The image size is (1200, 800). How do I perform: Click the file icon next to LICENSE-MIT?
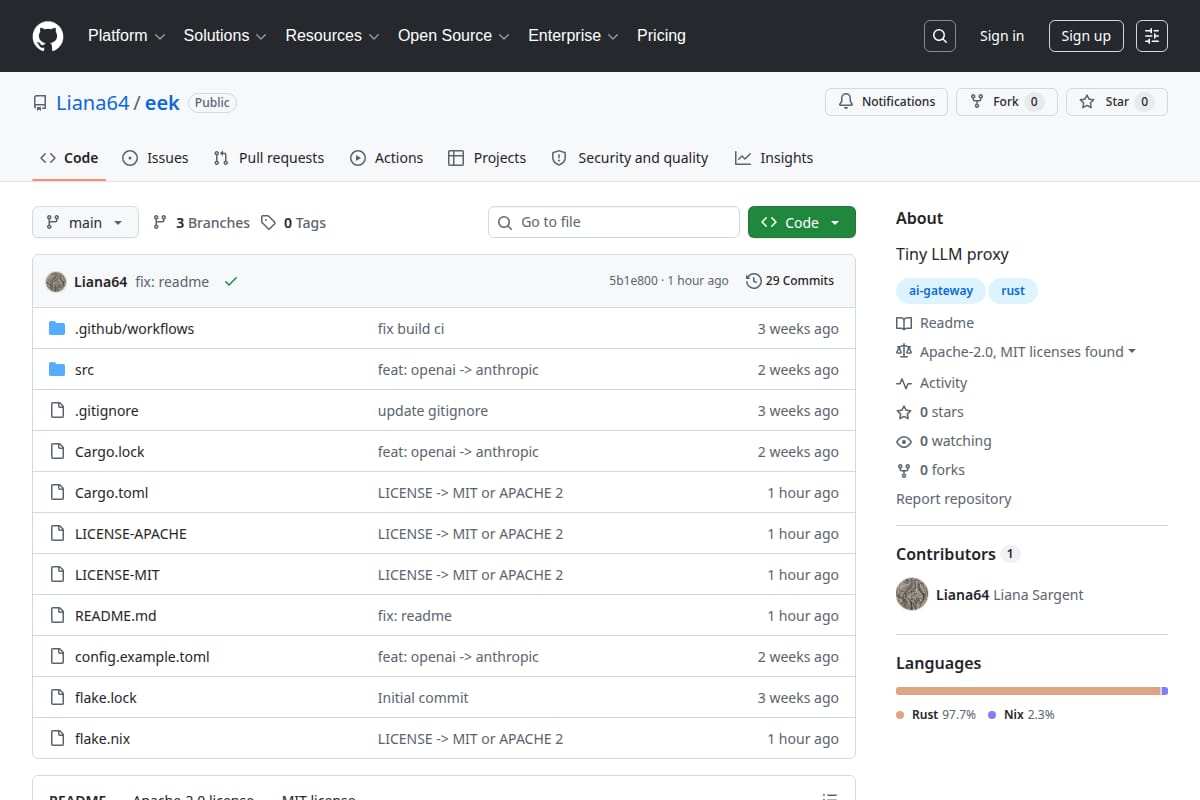click(57, 575)
